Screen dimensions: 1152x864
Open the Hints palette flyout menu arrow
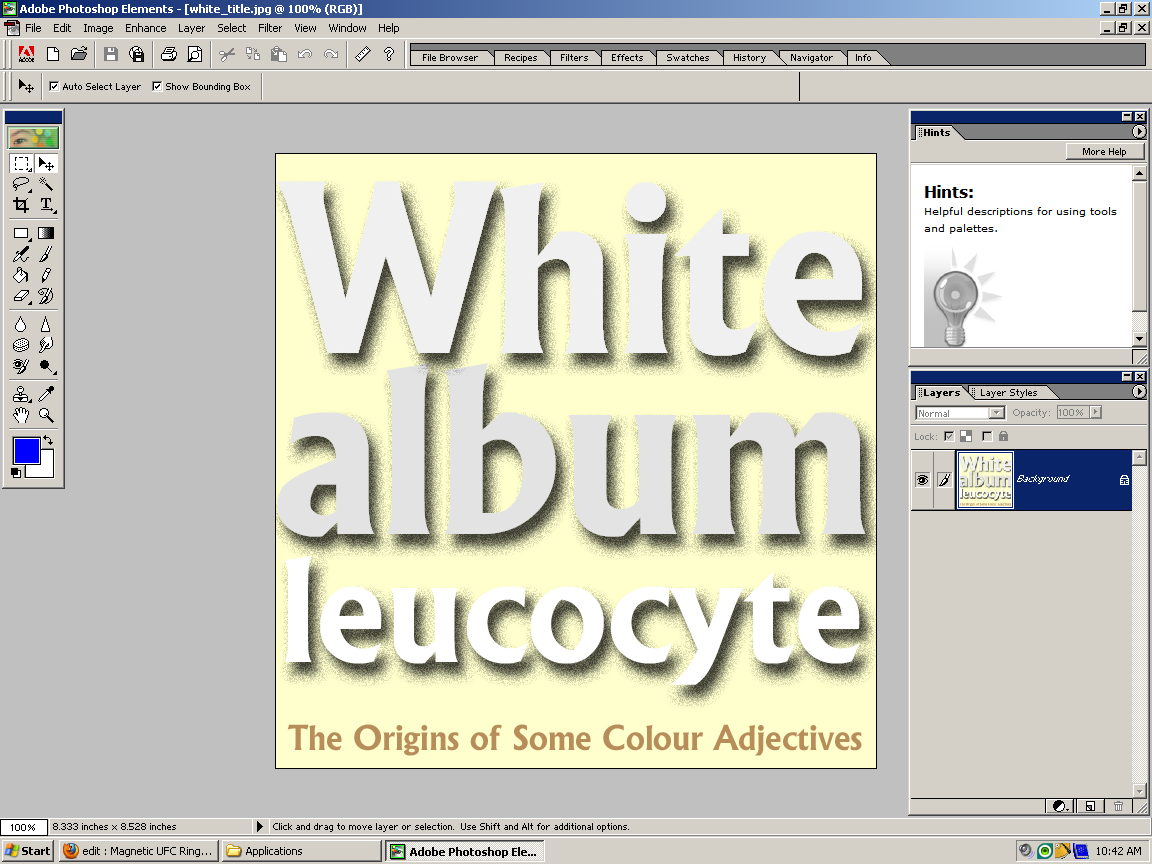[1139, 132]
